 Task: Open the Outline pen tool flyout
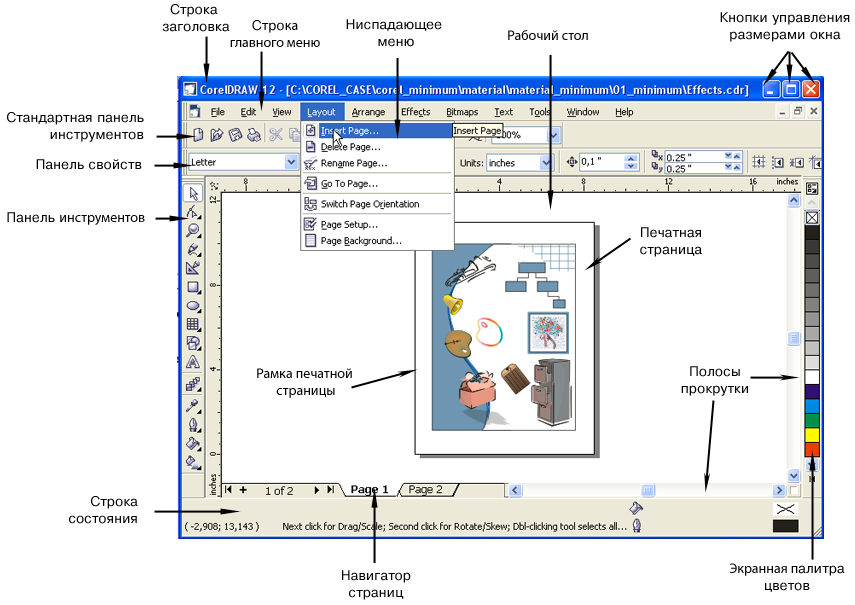tap(193, 425)
